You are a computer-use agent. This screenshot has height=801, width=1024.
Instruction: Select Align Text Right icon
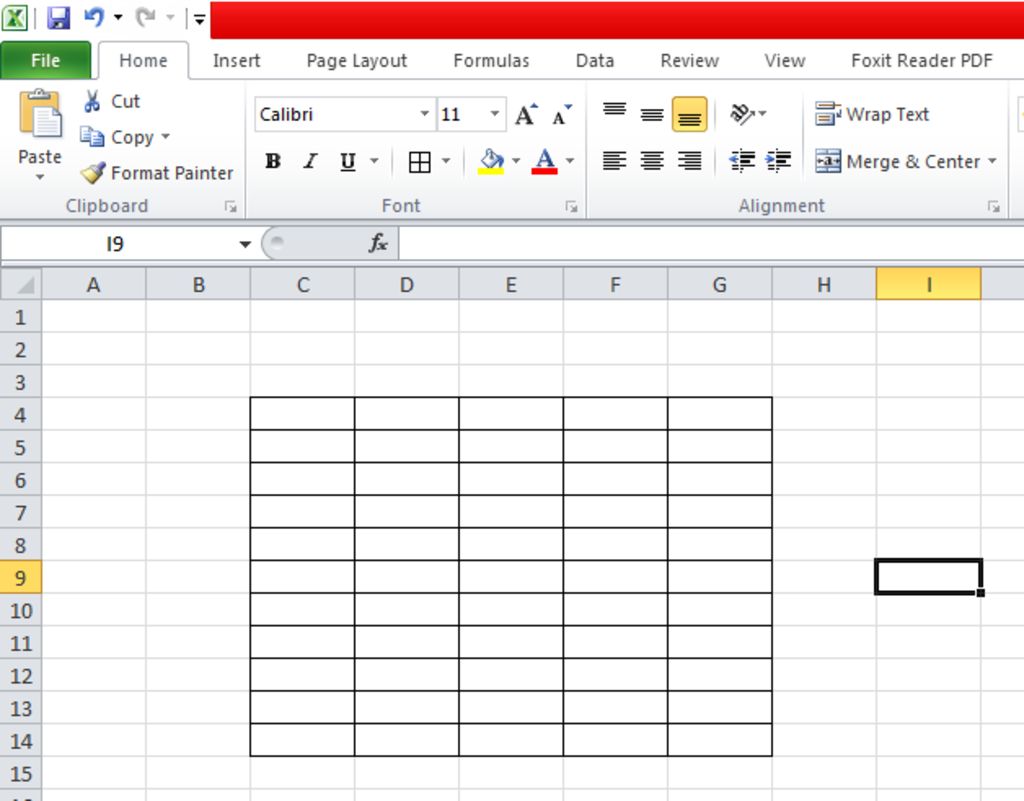690,161
